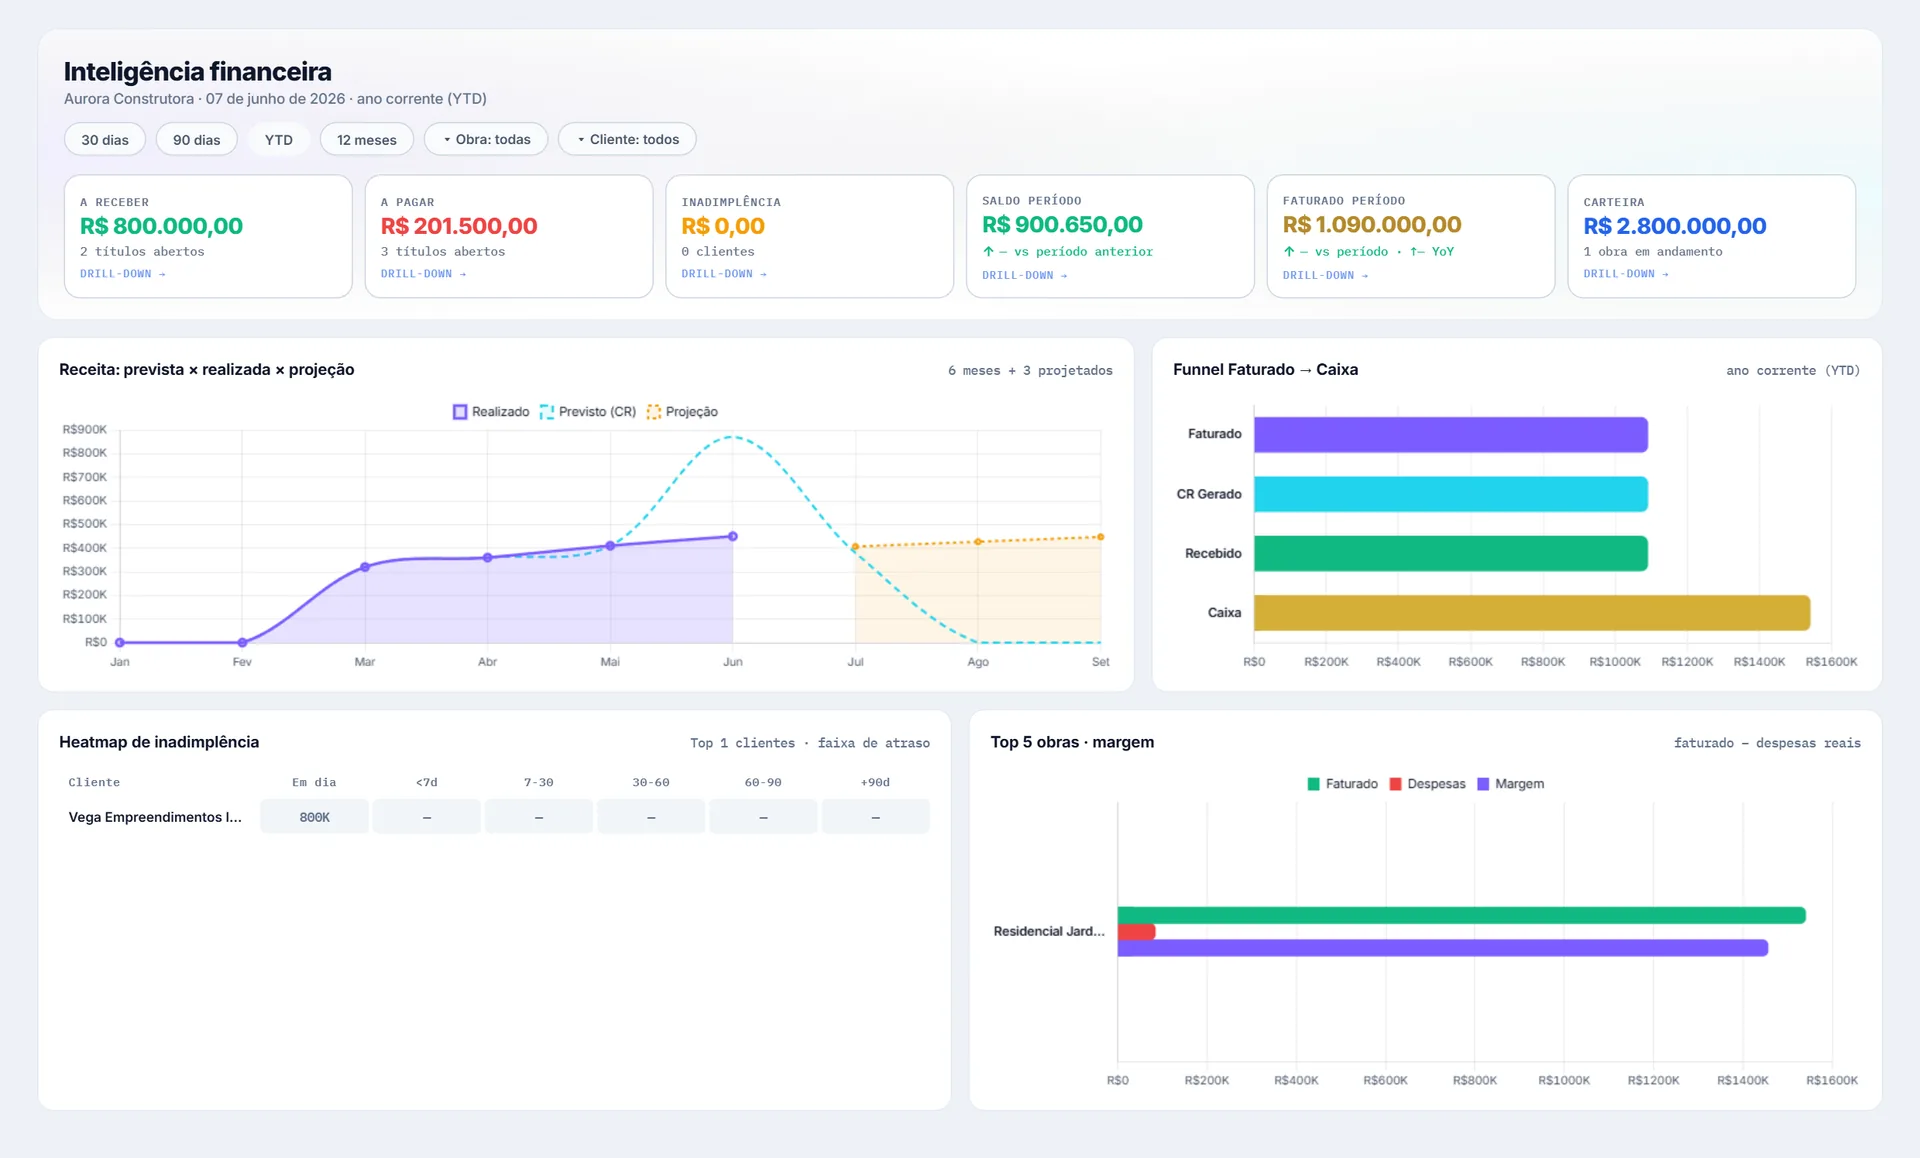
Task: Click the 800K heatmap cell
Action: pos(315,817)
